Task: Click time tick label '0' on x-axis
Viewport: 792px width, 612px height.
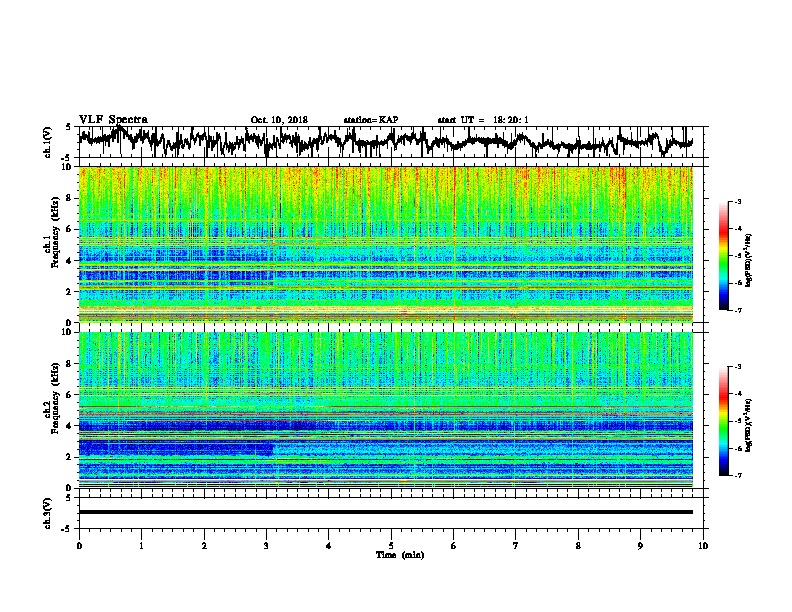Action: pos(79,546)
